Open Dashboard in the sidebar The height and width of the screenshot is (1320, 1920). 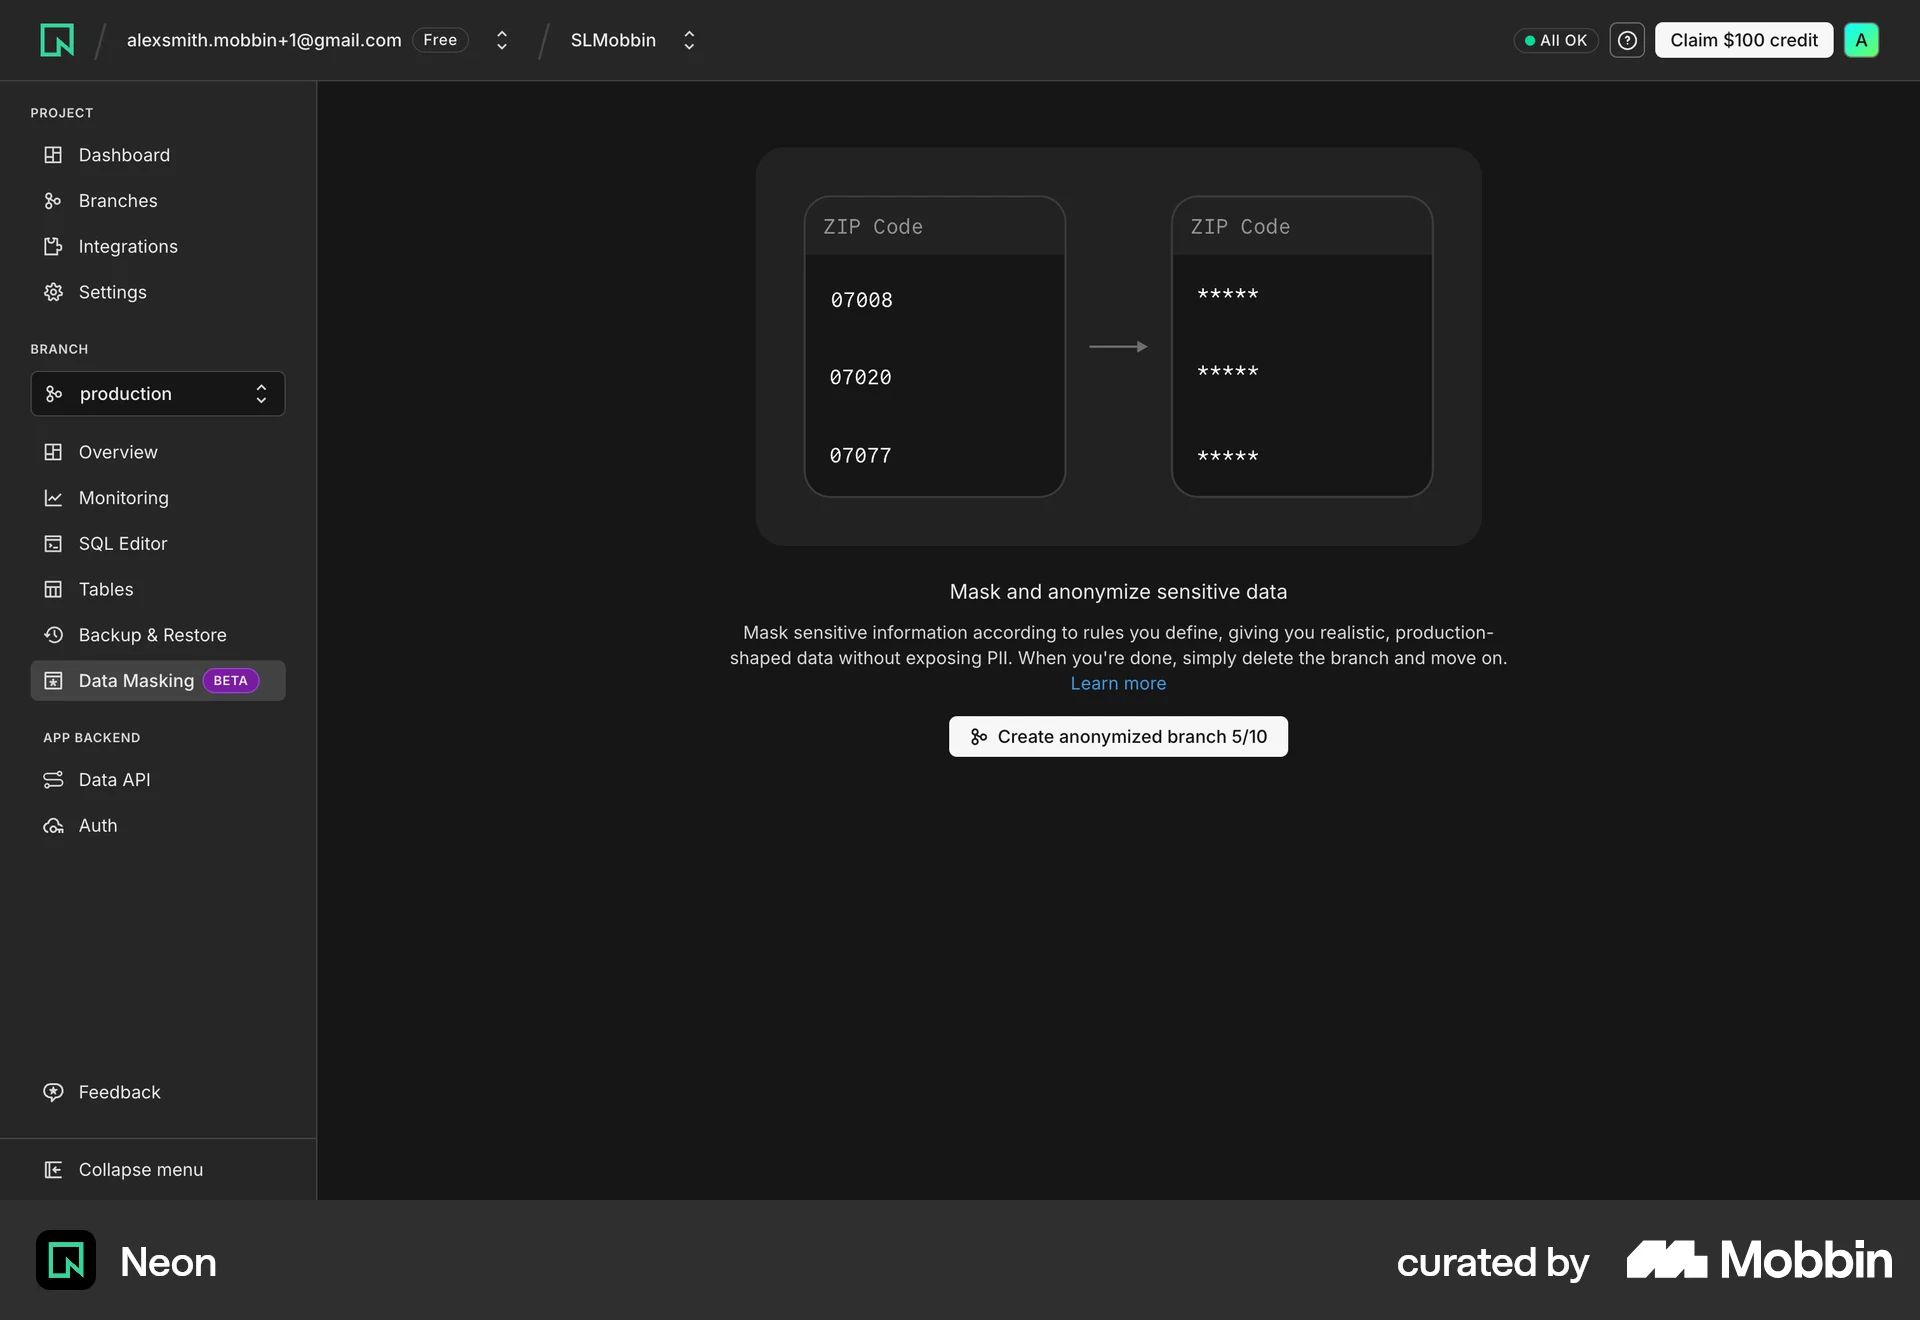(x=158, y=155)
